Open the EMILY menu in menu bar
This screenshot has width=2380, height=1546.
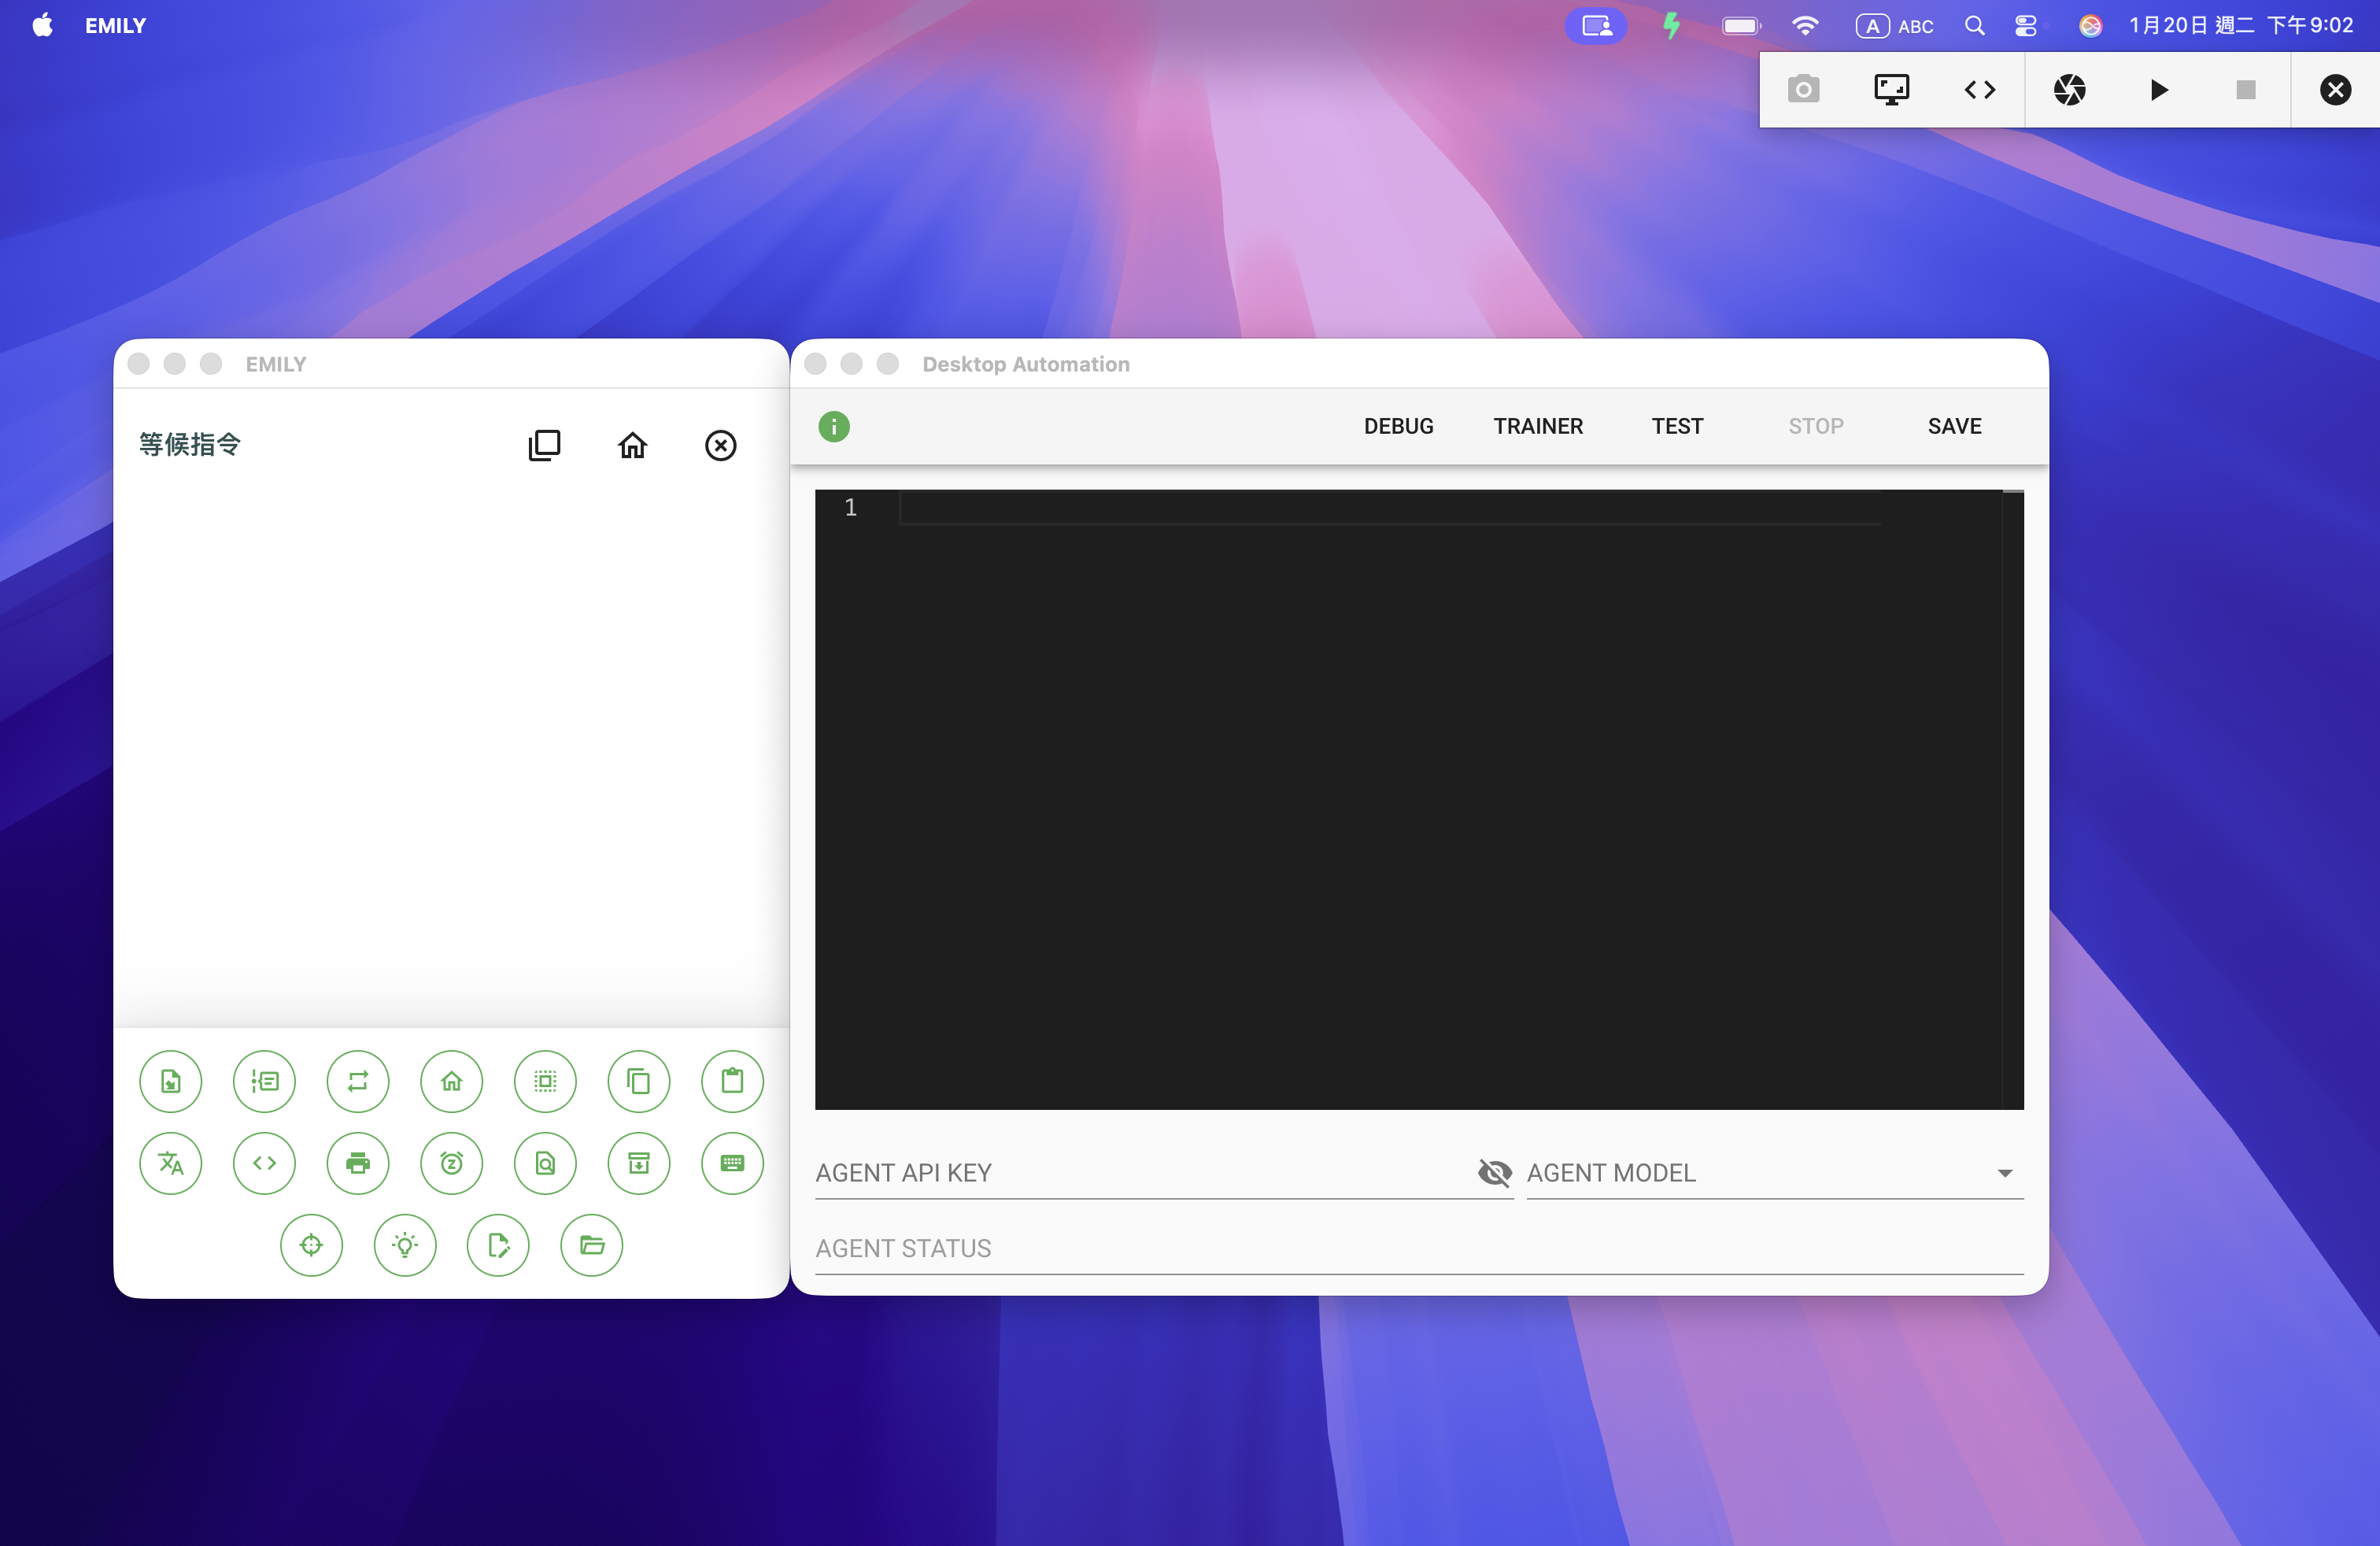115,26
